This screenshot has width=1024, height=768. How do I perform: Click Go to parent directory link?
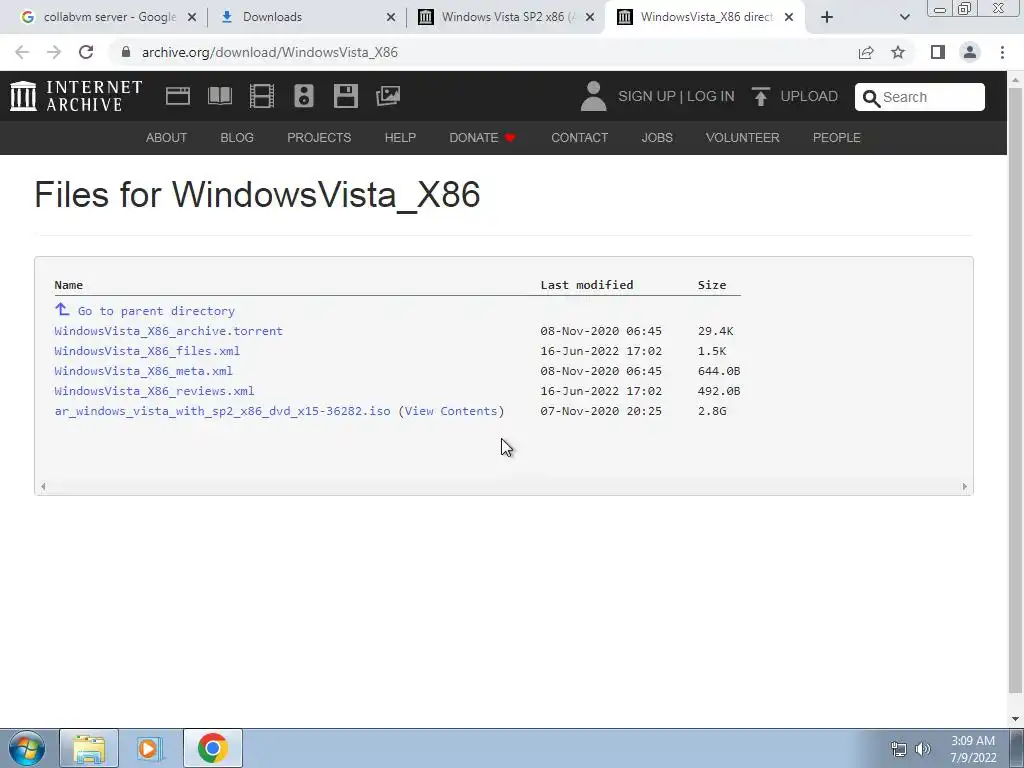[156, 311]
